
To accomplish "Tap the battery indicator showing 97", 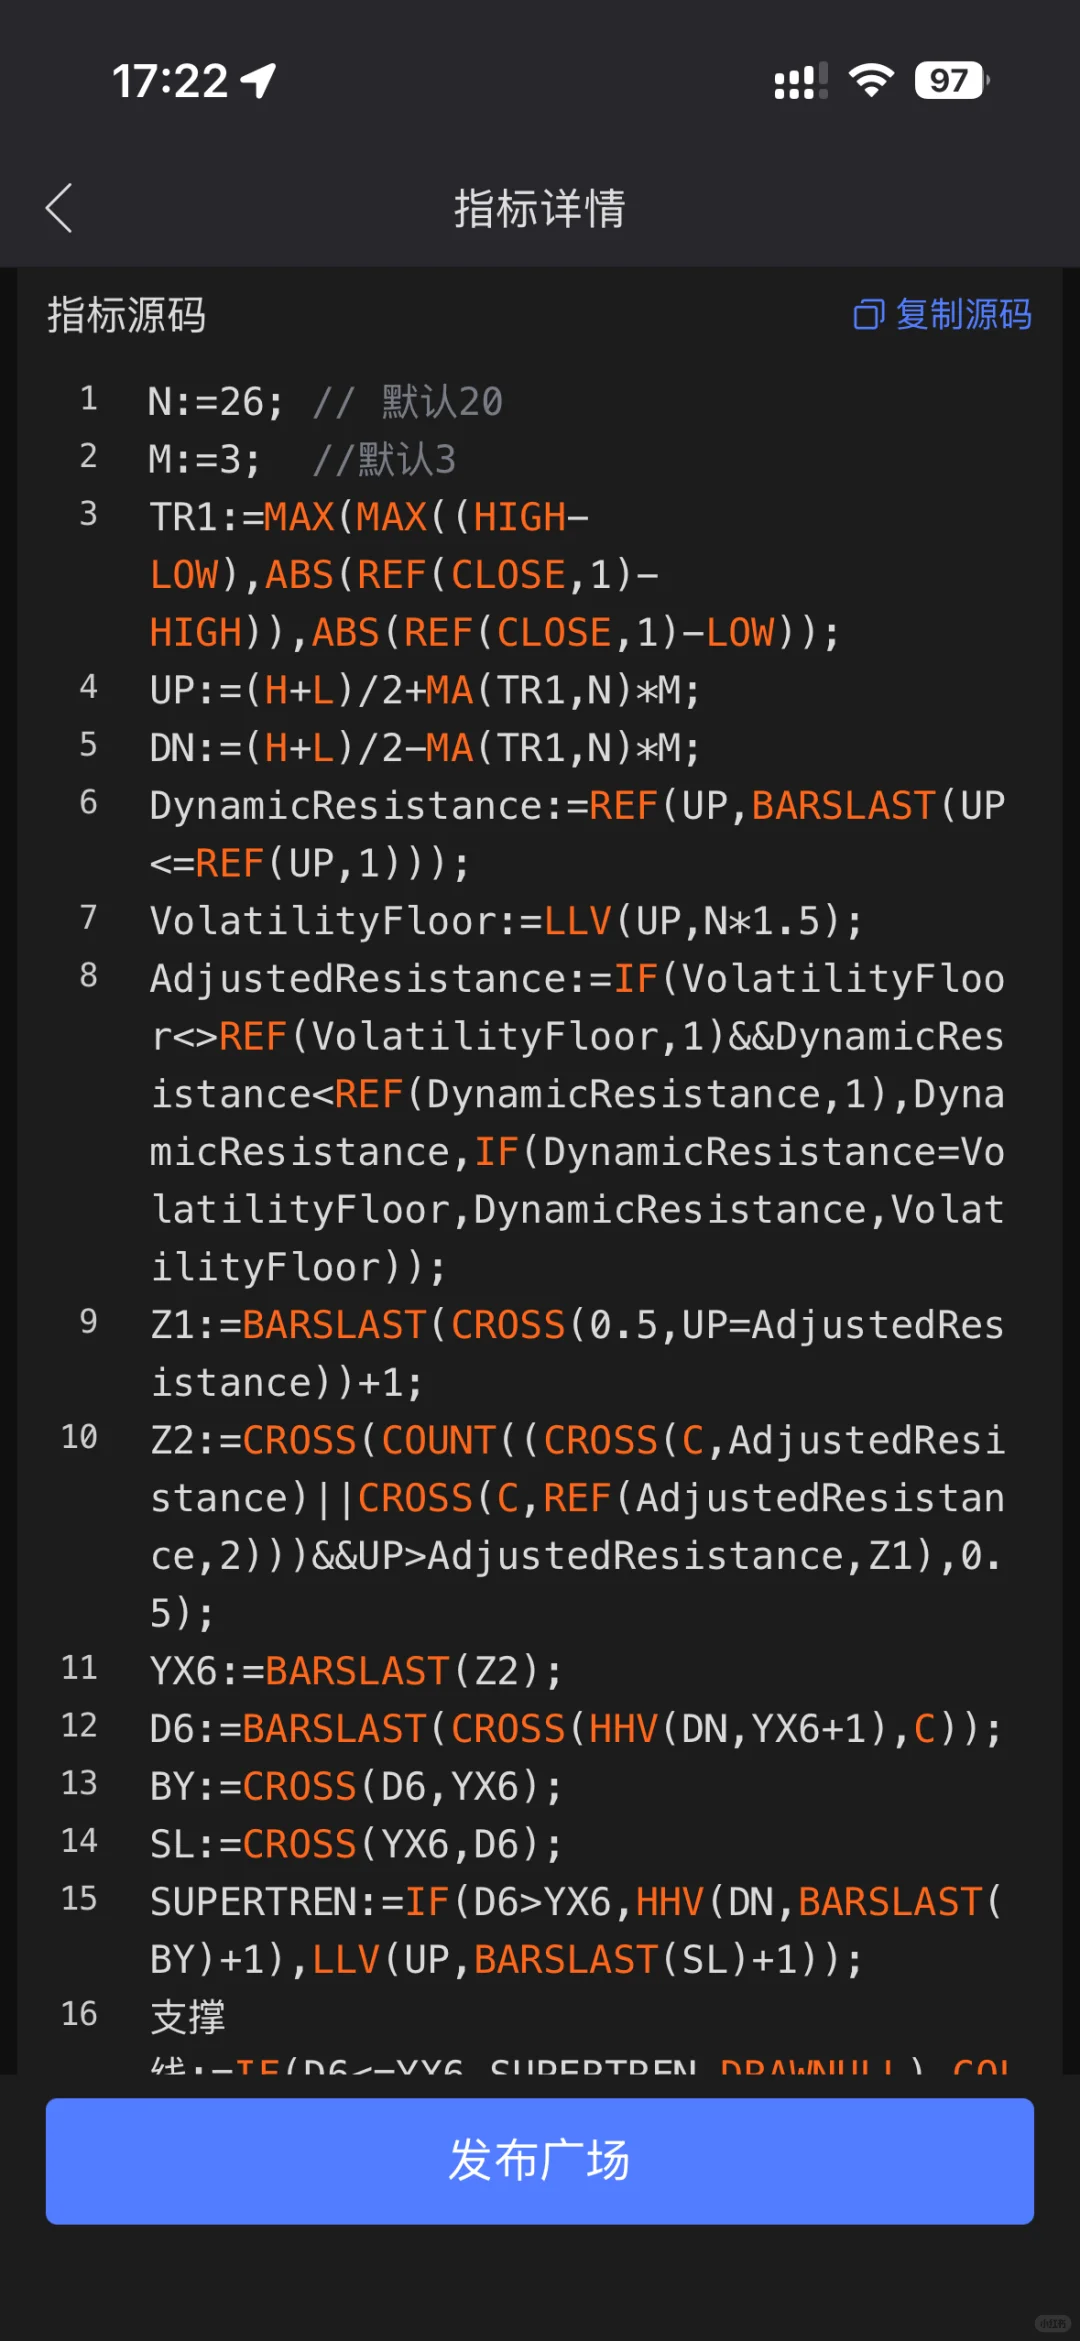I will click(950, 80).
